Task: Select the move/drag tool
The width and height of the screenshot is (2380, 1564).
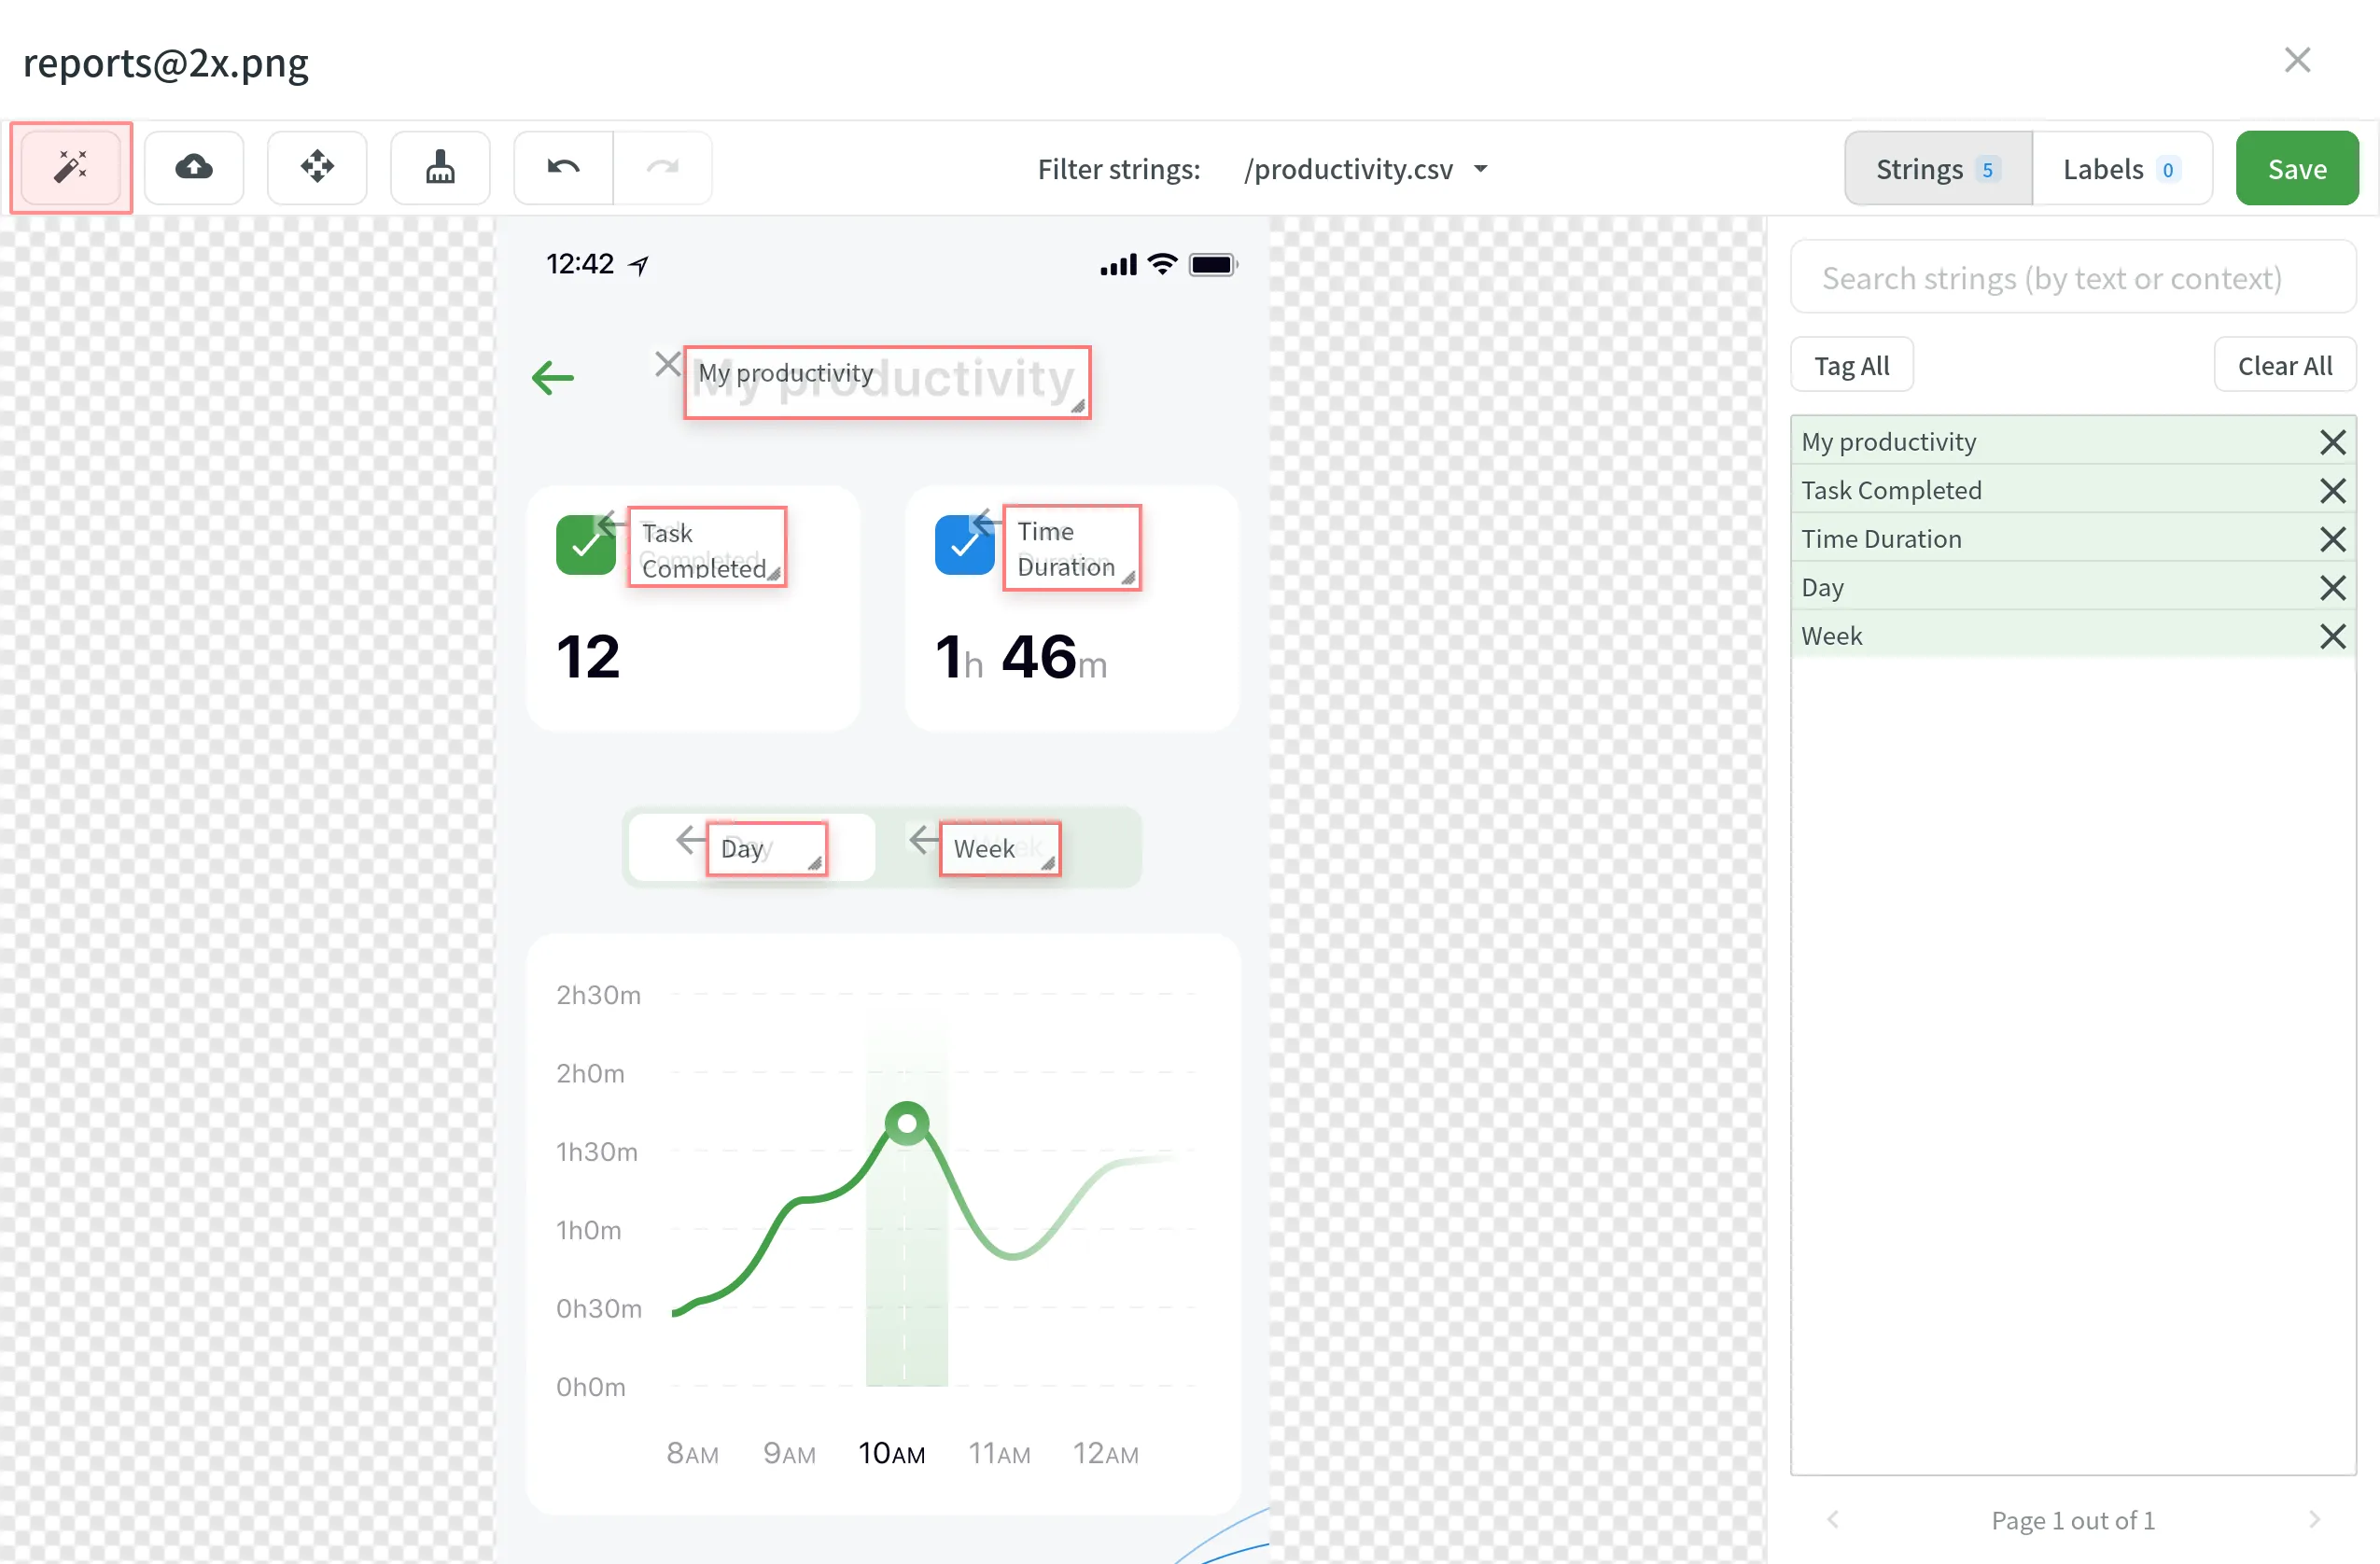Action: point(315,168)
